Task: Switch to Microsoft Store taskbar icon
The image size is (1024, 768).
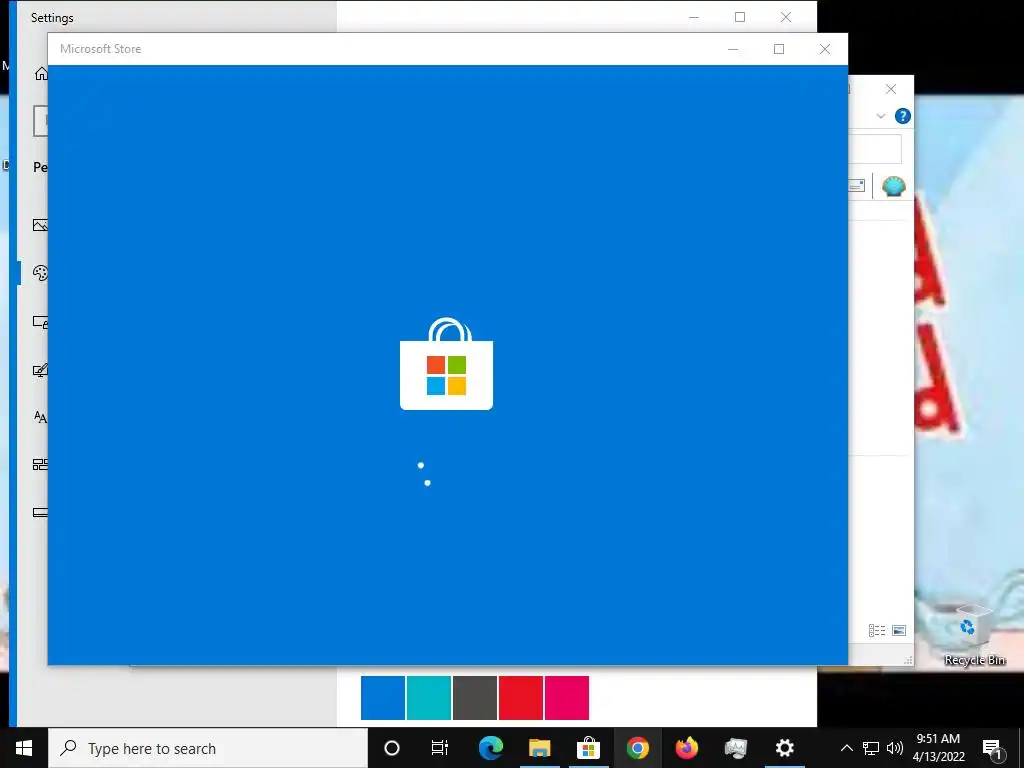Action: point(588,748)
